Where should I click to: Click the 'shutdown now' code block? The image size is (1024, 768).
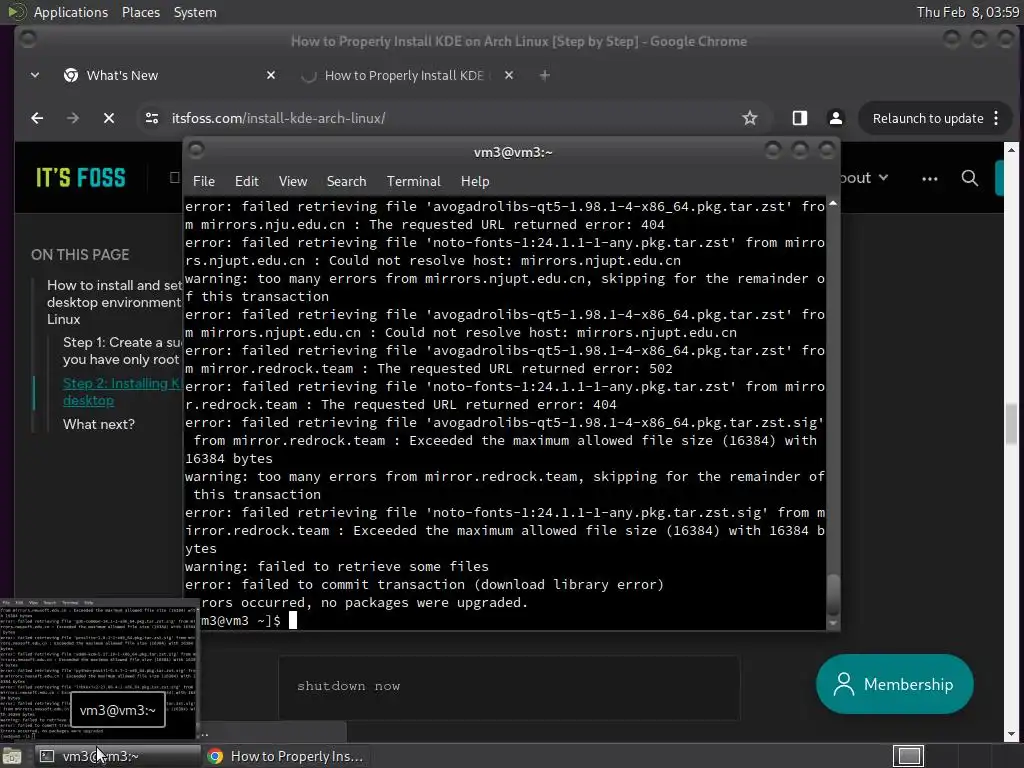point(509,687)
